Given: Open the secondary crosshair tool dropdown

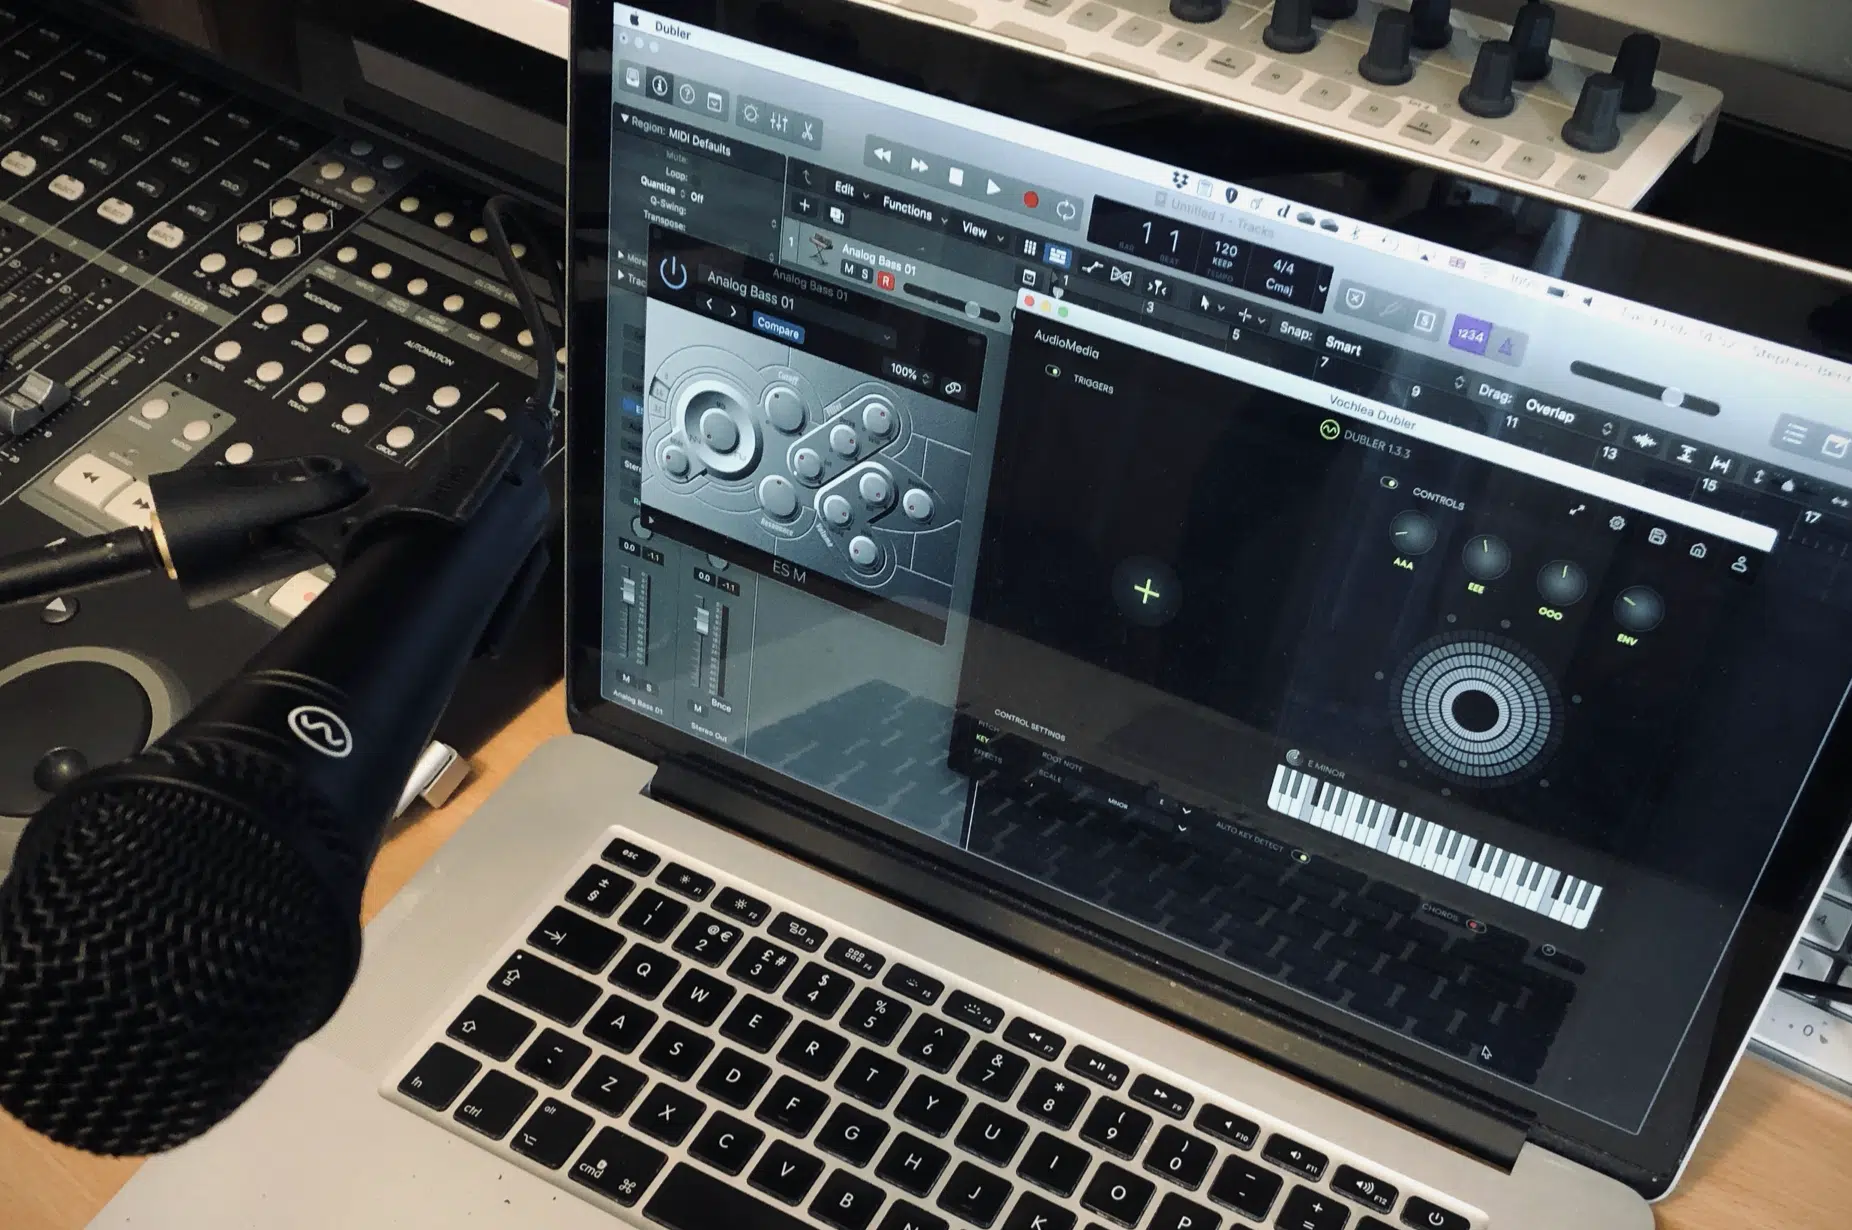Looking at the screenshot, I should 1250,317.
